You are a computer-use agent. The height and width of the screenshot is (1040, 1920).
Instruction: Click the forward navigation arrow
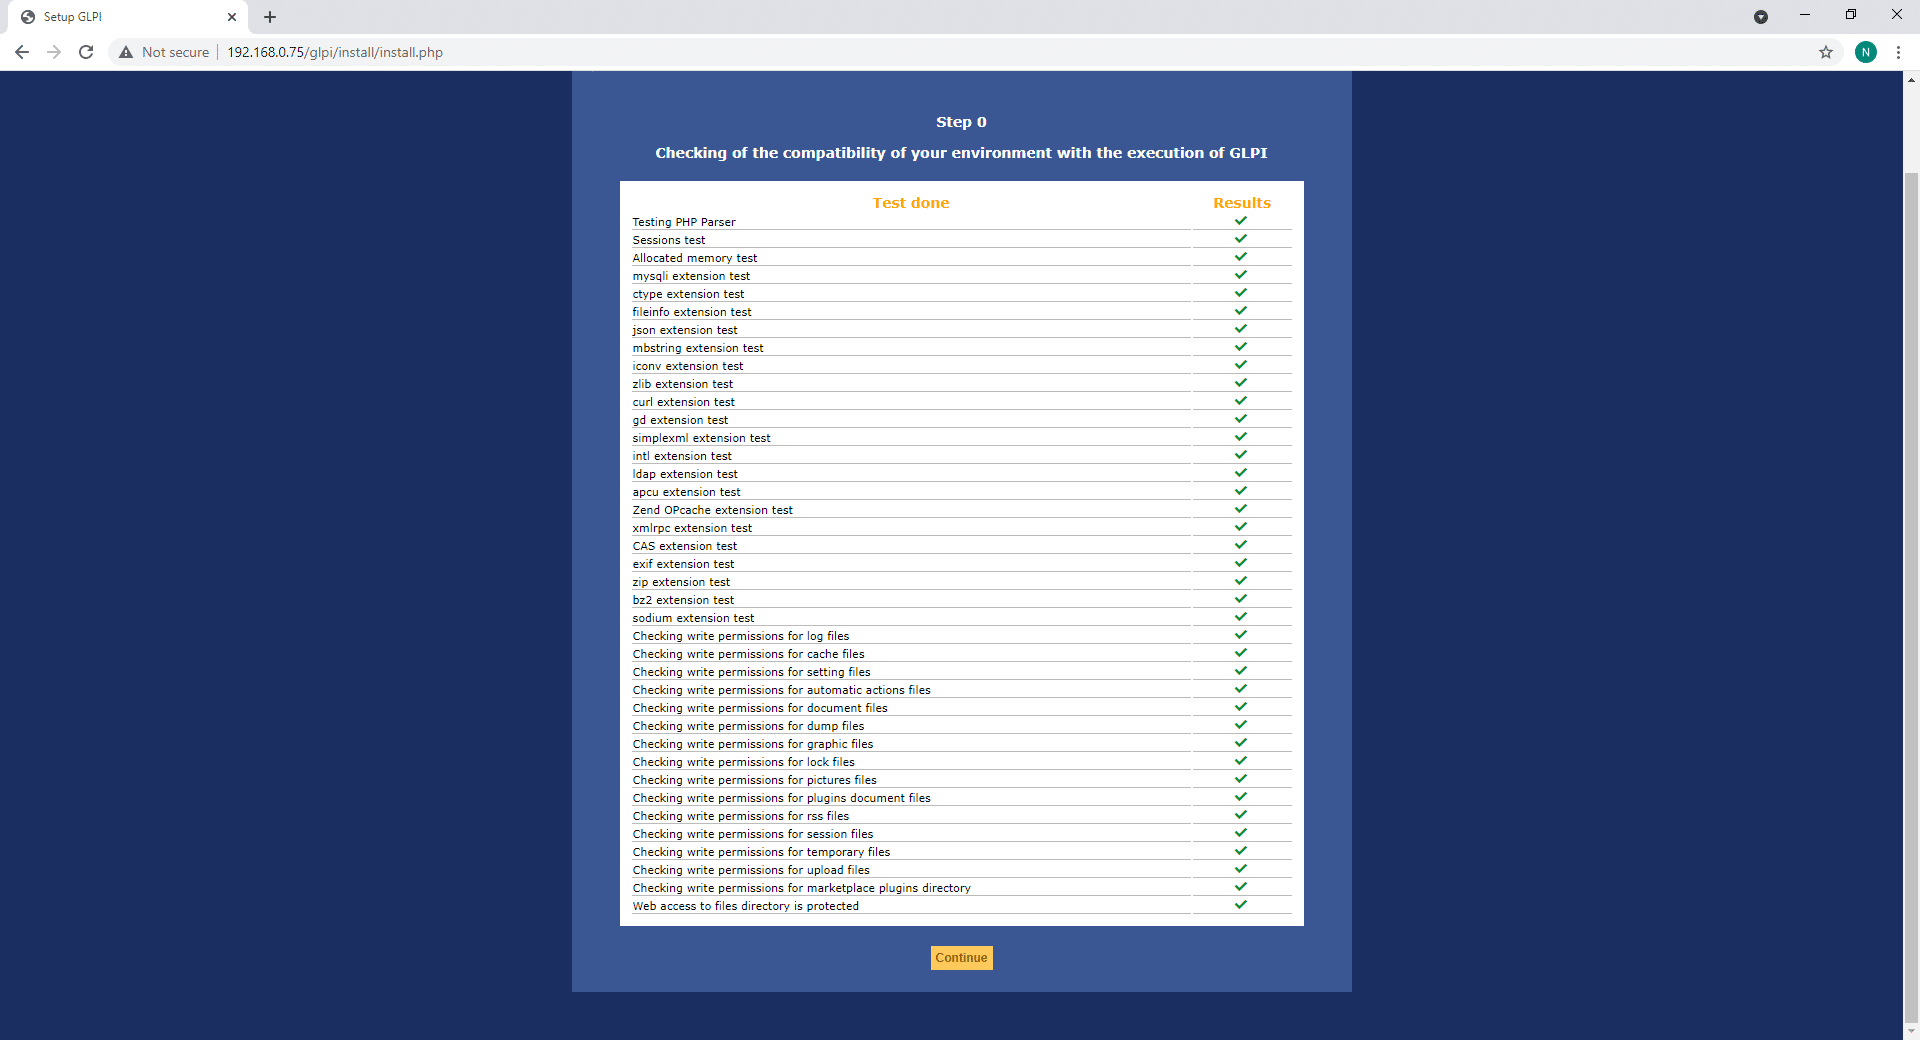click(x=54, y=52)
